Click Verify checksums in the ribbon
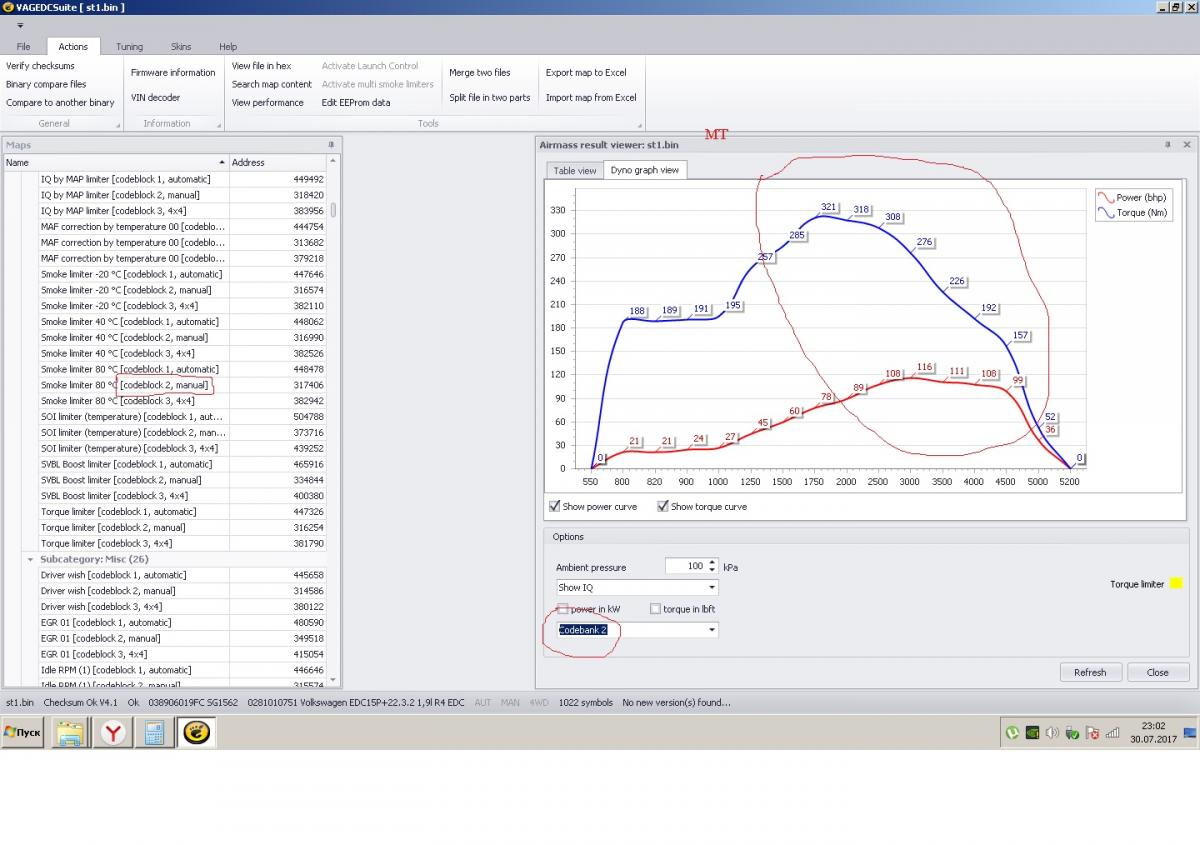The height and width of the screenshot is (845, 1200). [41, 66]
